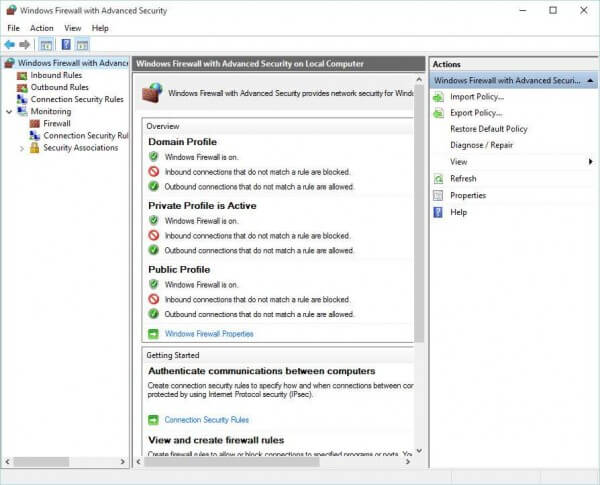Collapse the Monitoring tree node

(9, 112)
